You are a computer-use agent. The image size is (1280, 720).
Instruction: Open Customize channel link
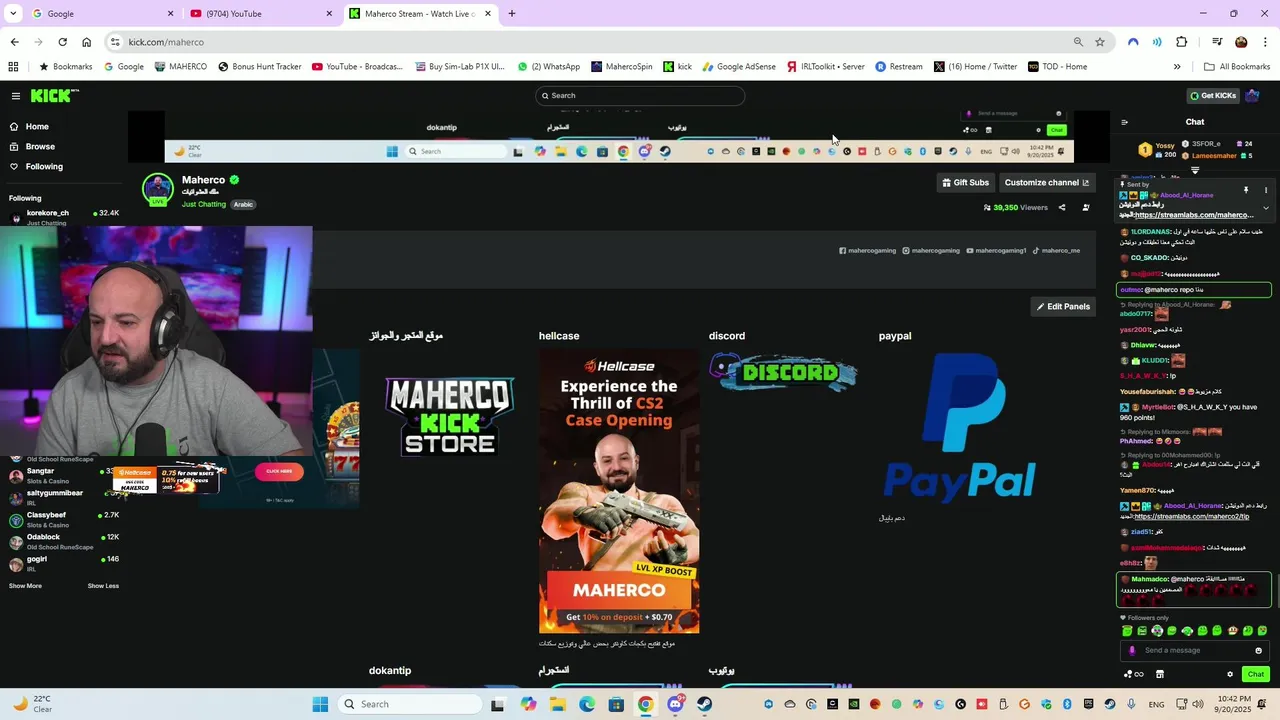tap(1047, 182)
